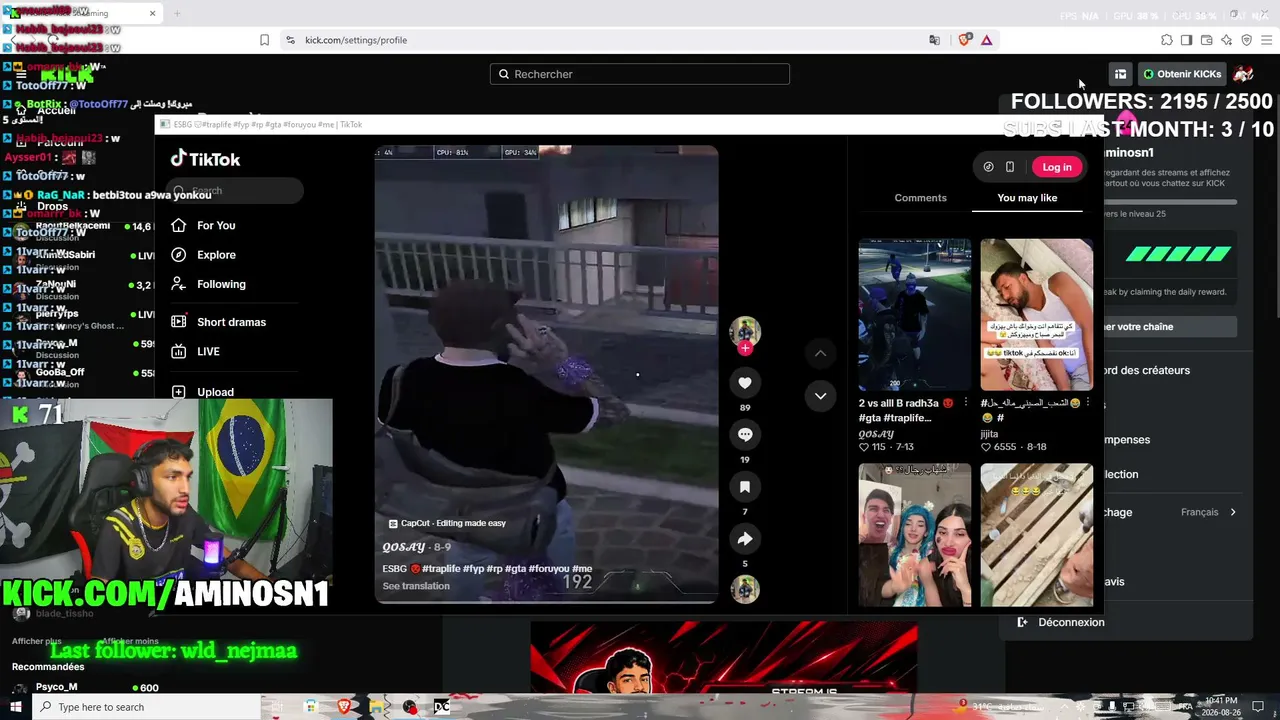Open Brave Leo AI sparkle icon

(1227, 40)
